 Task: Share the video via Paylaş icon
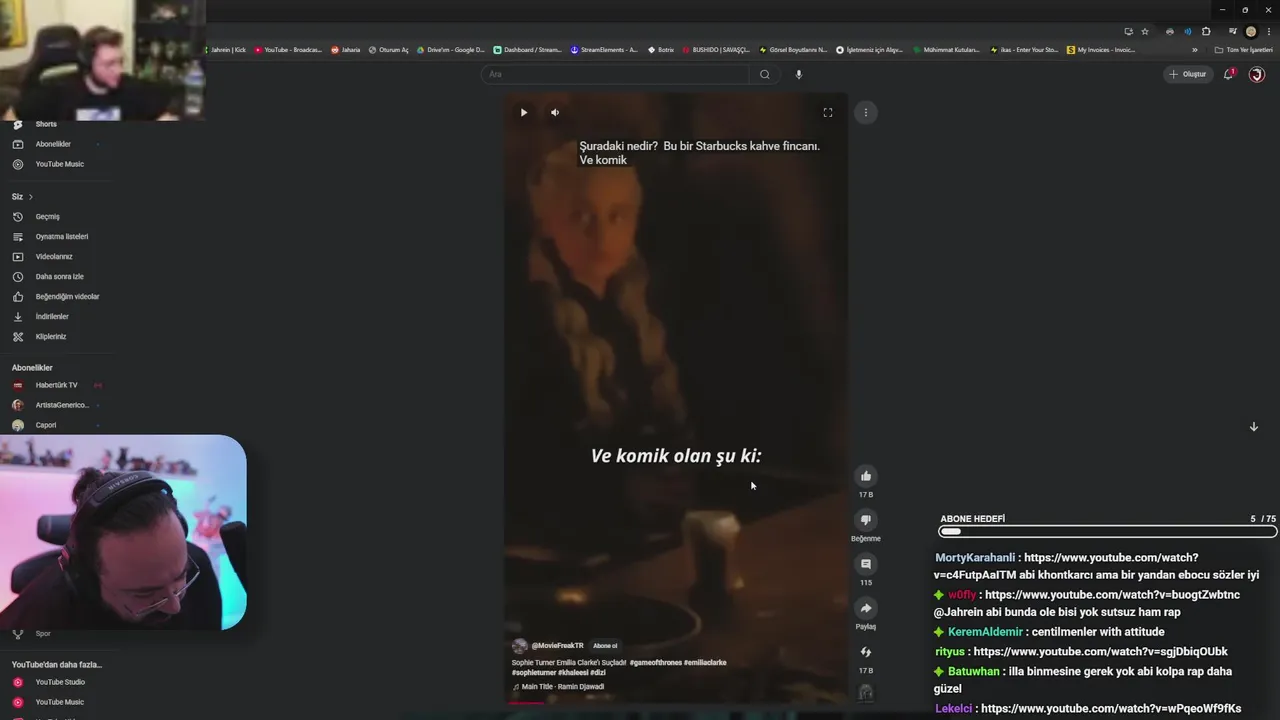coord(866,608)
